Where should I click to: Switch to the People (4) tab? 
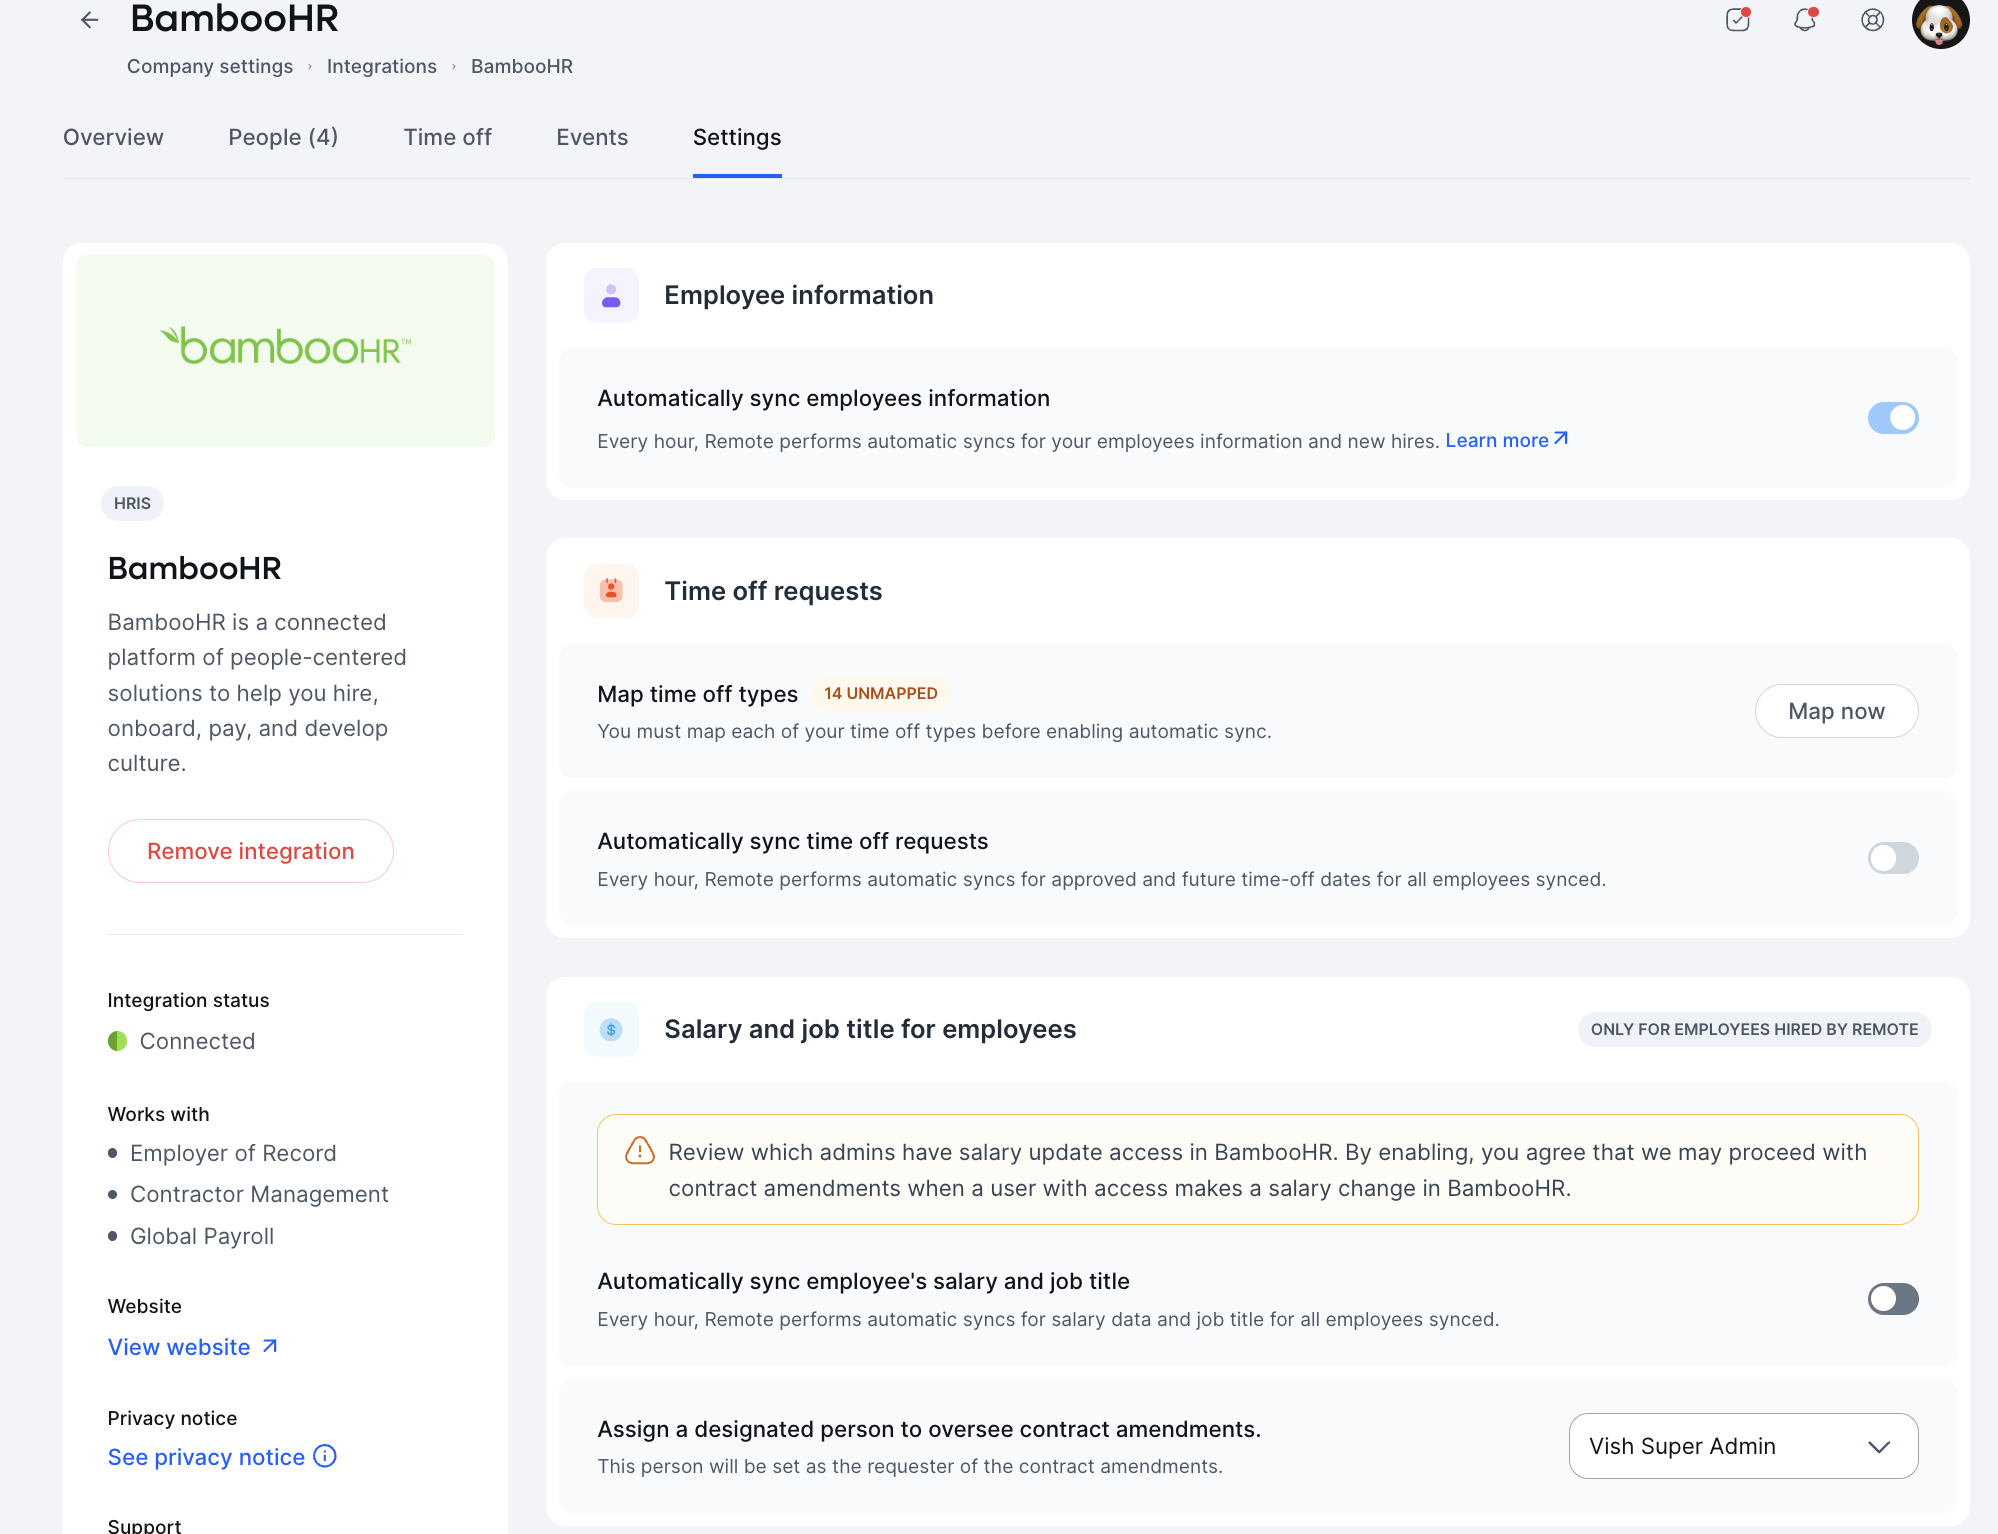tap(283, 138)
